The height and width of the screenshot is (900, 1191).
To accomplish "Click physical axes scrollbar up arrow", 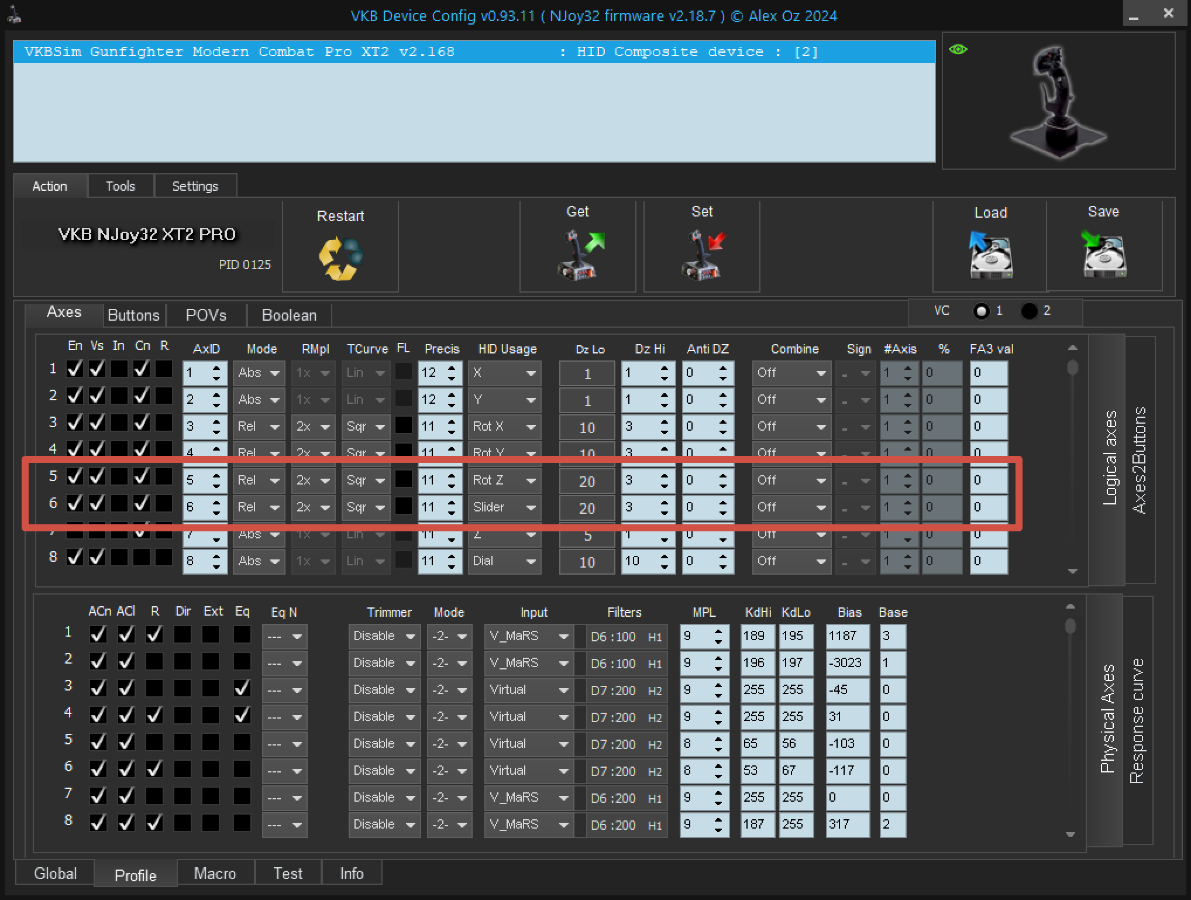I will [x=1070, y=607].
